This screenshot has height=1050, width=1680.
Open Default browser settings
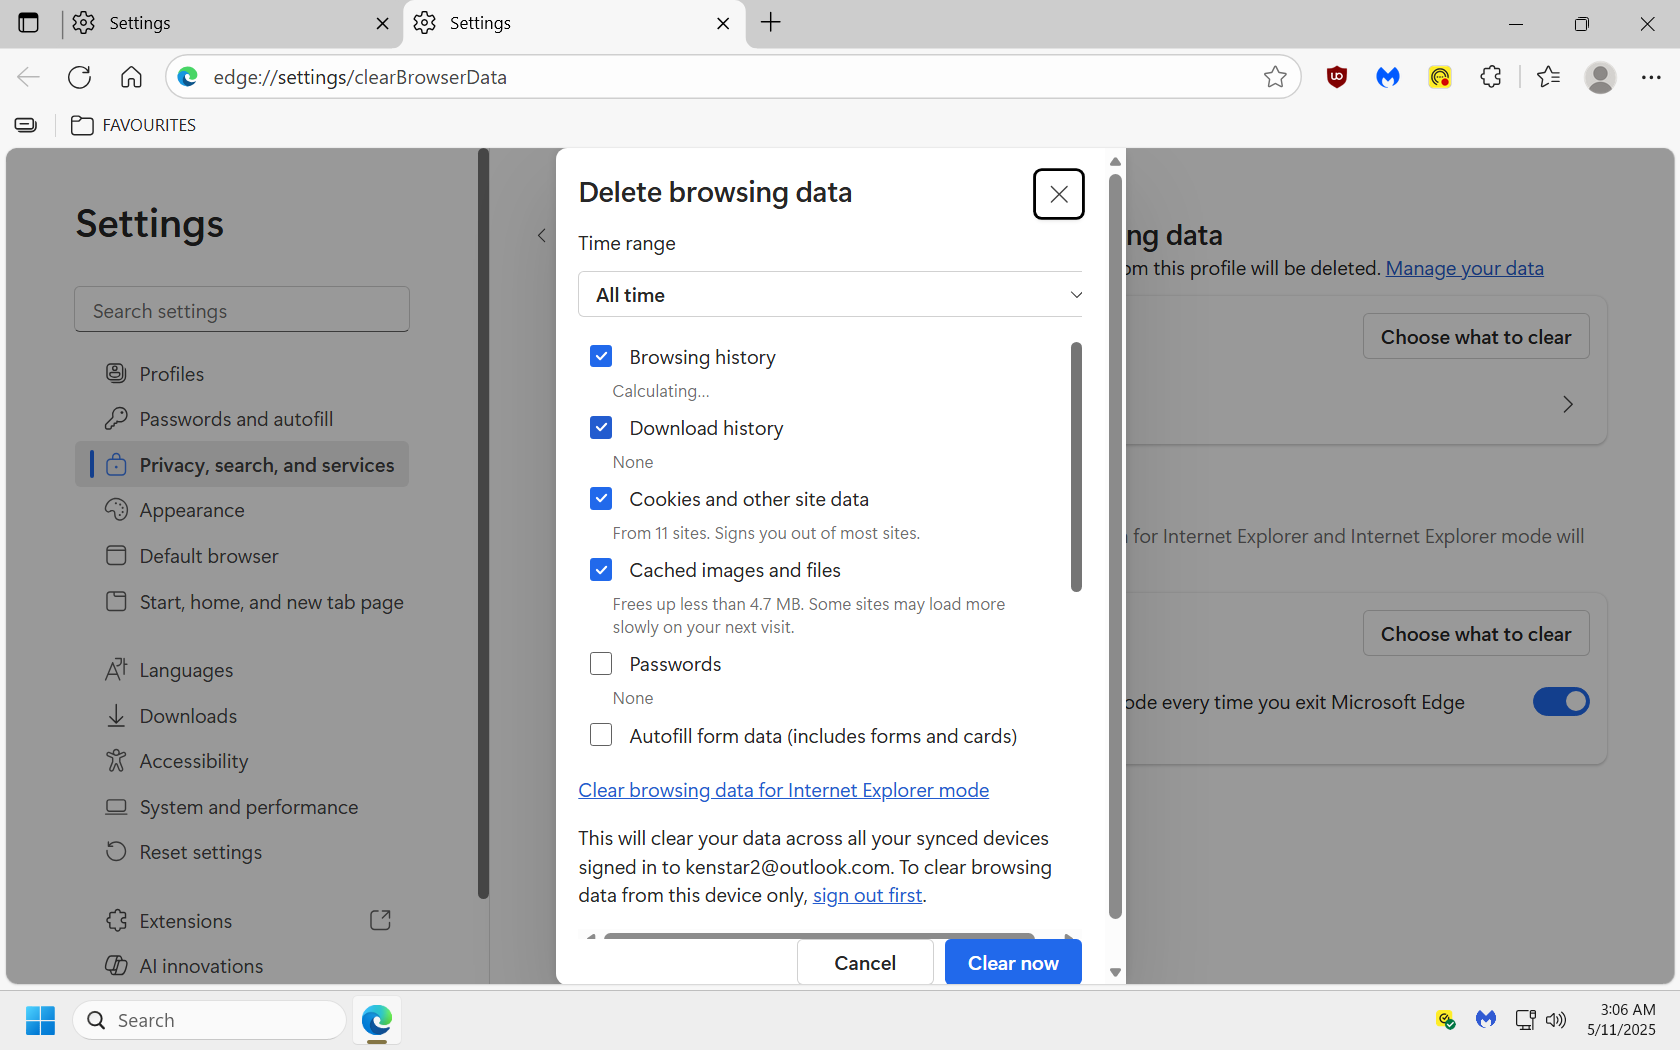[x=242, y=556]
